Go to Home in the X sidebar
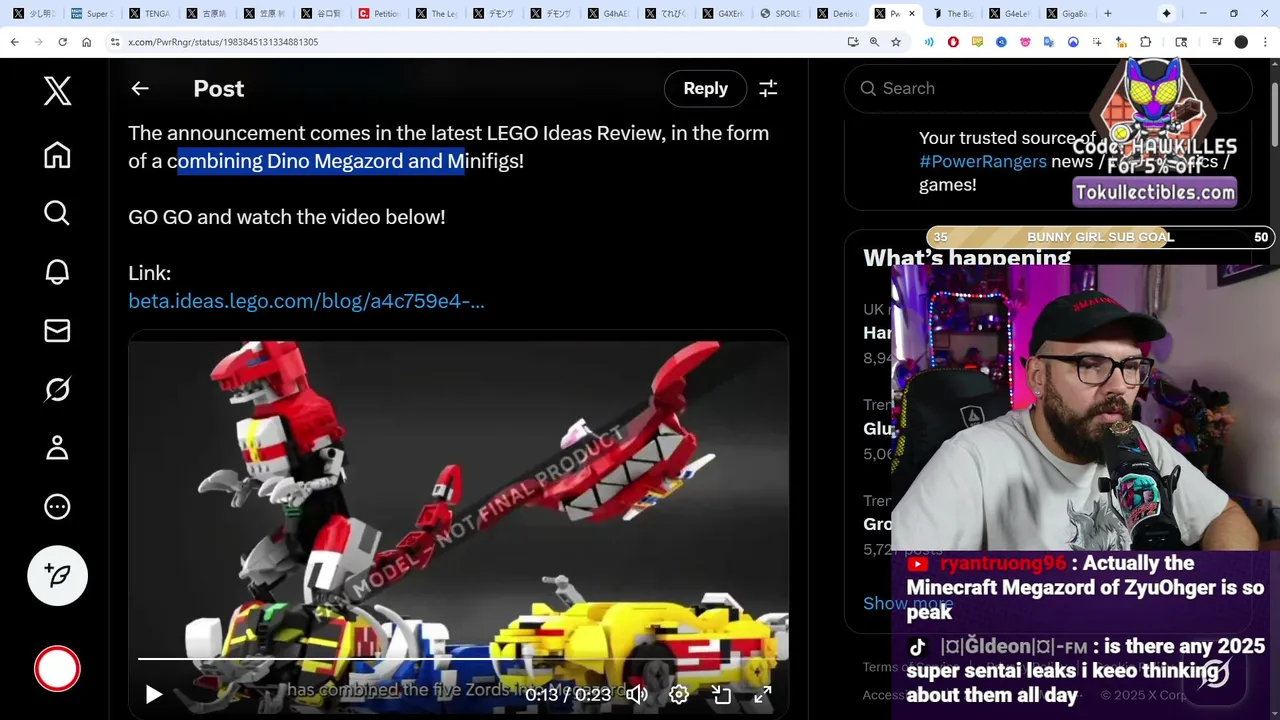 [57, 155]
